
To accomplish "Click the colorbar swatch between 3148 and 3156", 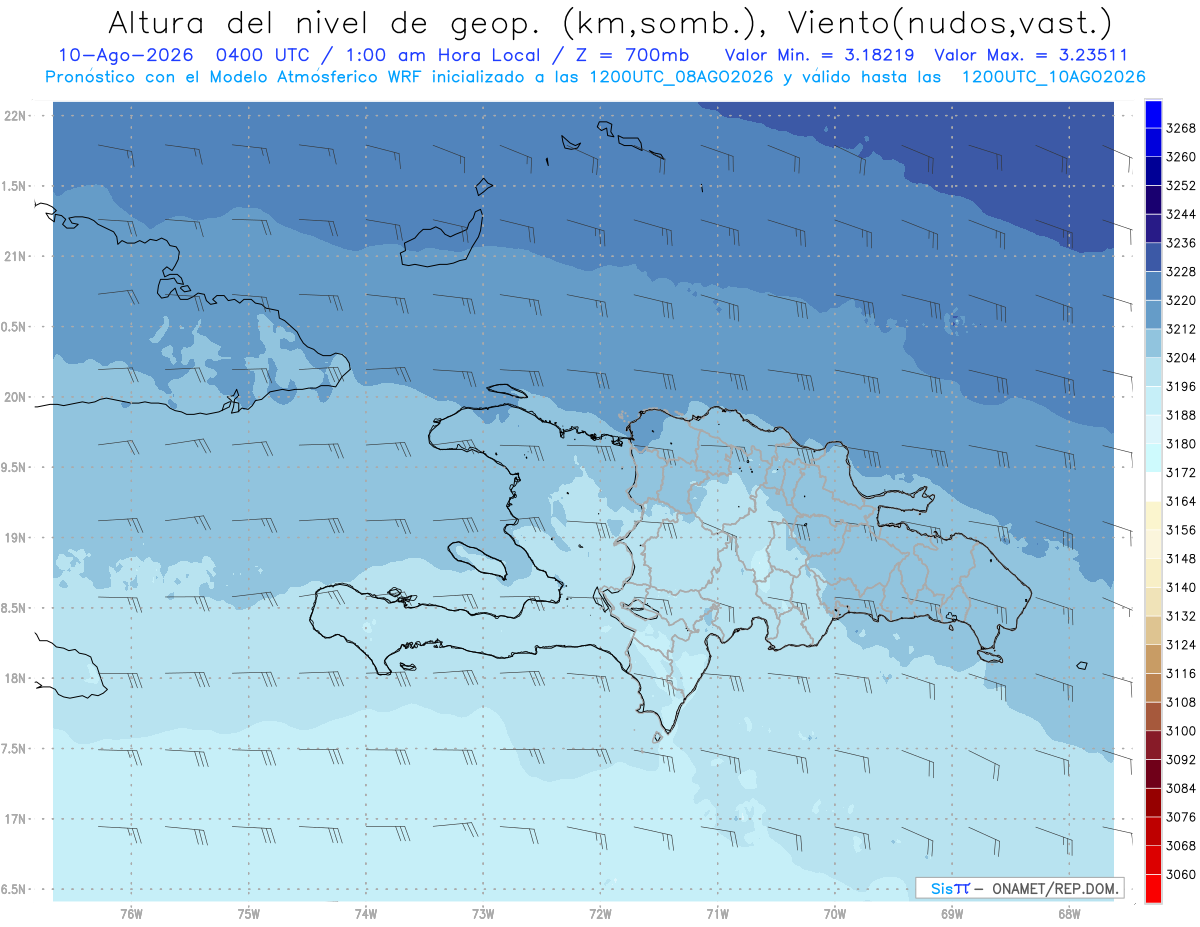I will click(x=1153, y=545).
